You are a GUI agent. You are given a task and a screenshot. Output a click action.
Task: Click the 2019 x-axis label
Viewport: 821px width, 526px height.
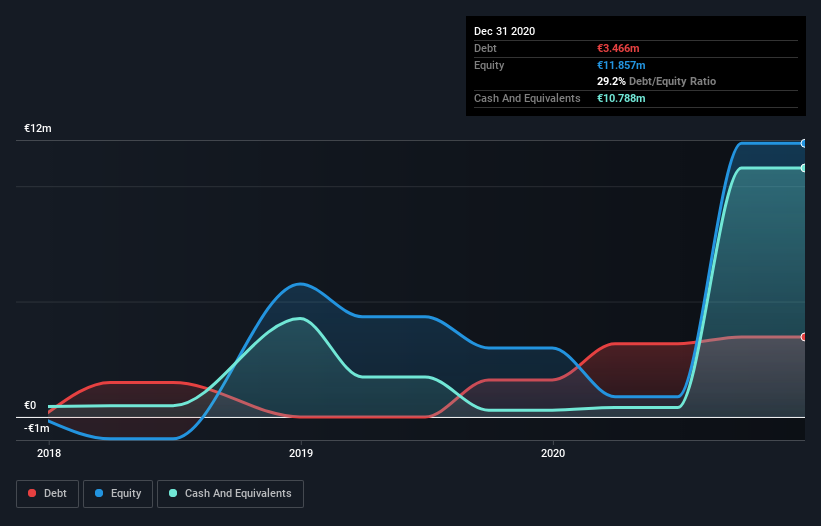[x=301, y=453]
